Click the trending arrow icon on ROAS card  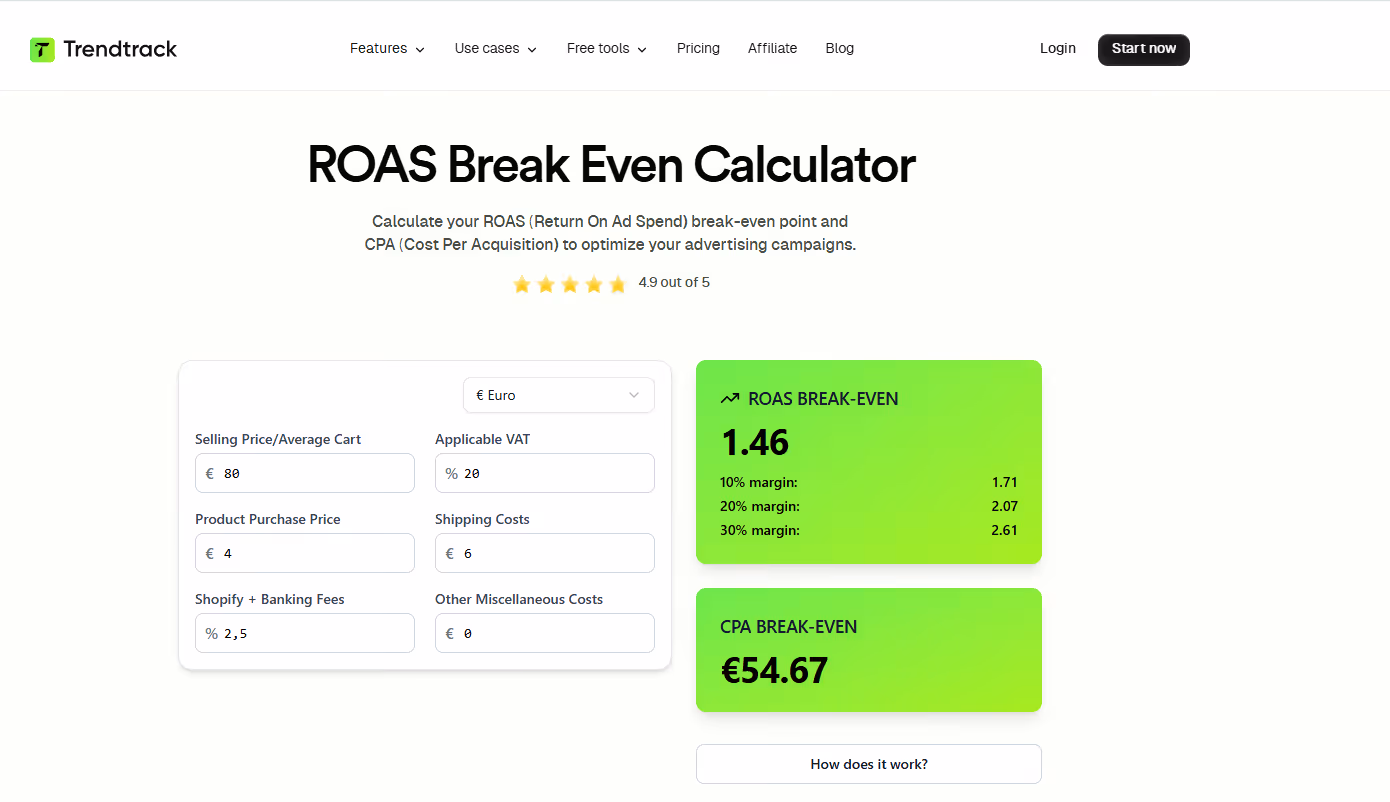[729, 397]
